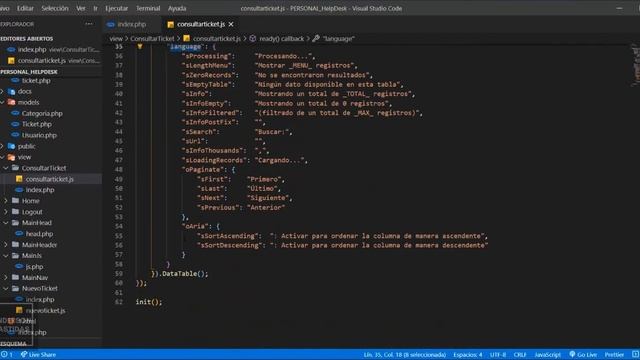Open the Editar menu
Viewport: 640px width, 360px height.
[25, 8]
